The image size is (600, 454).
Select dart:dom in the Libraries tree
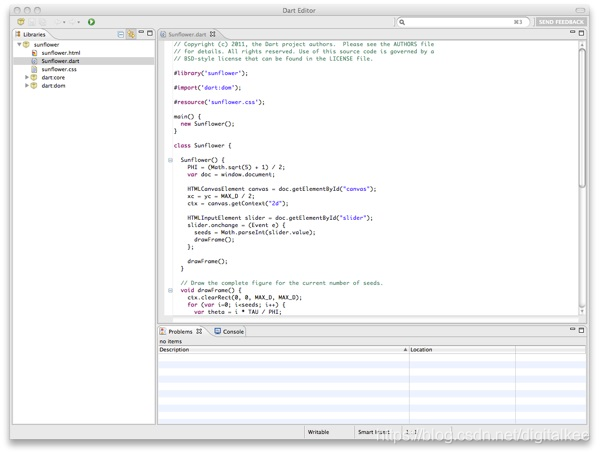pyautogui.click(x=53, y=86)
